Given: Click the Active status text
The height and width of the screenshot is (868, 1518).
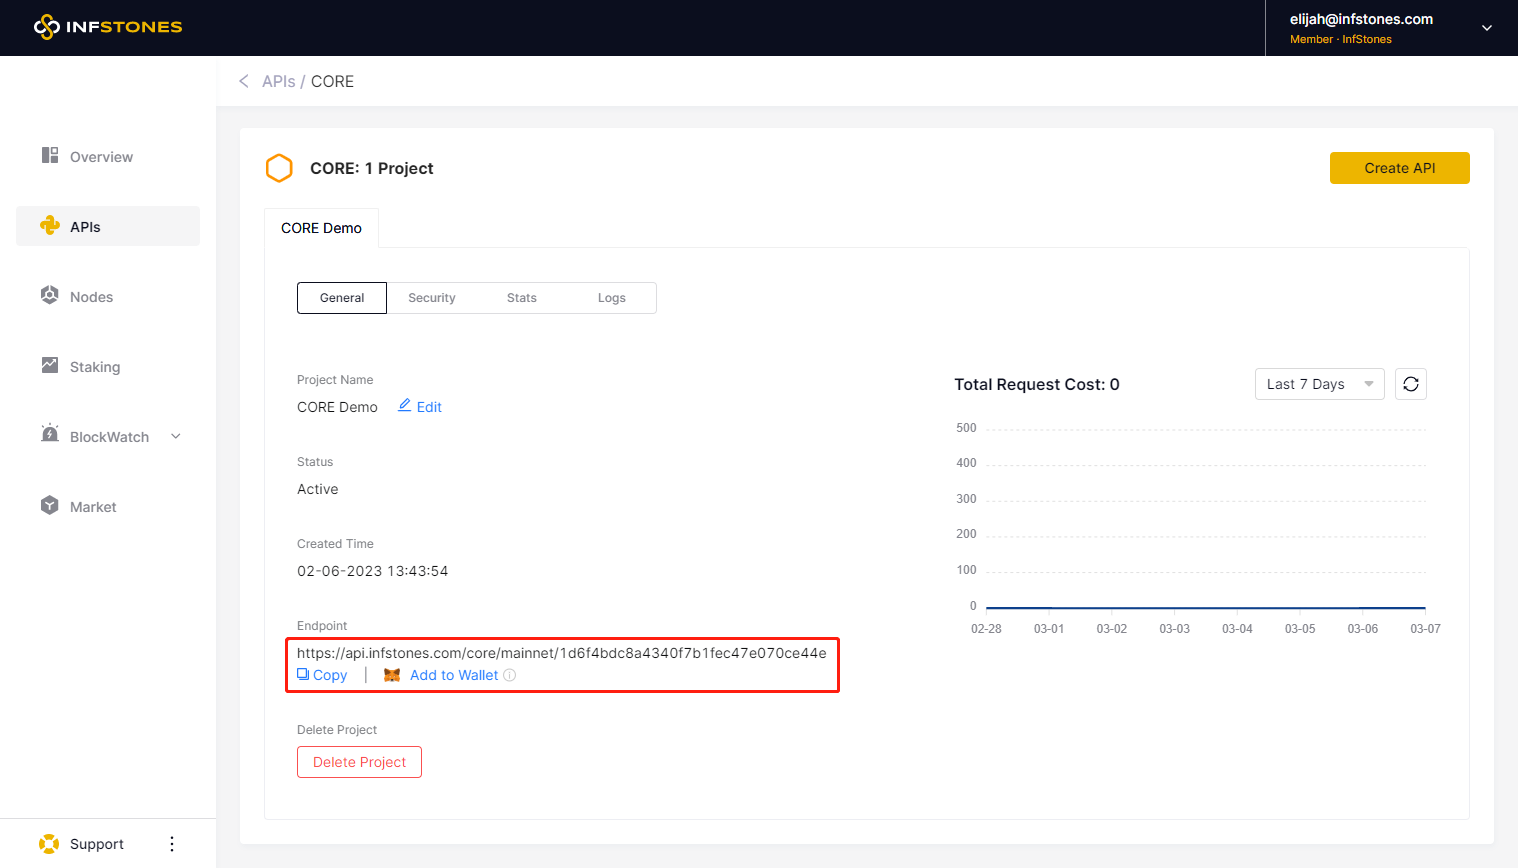Looking at the screenshot, I should (x=318, y=489).
